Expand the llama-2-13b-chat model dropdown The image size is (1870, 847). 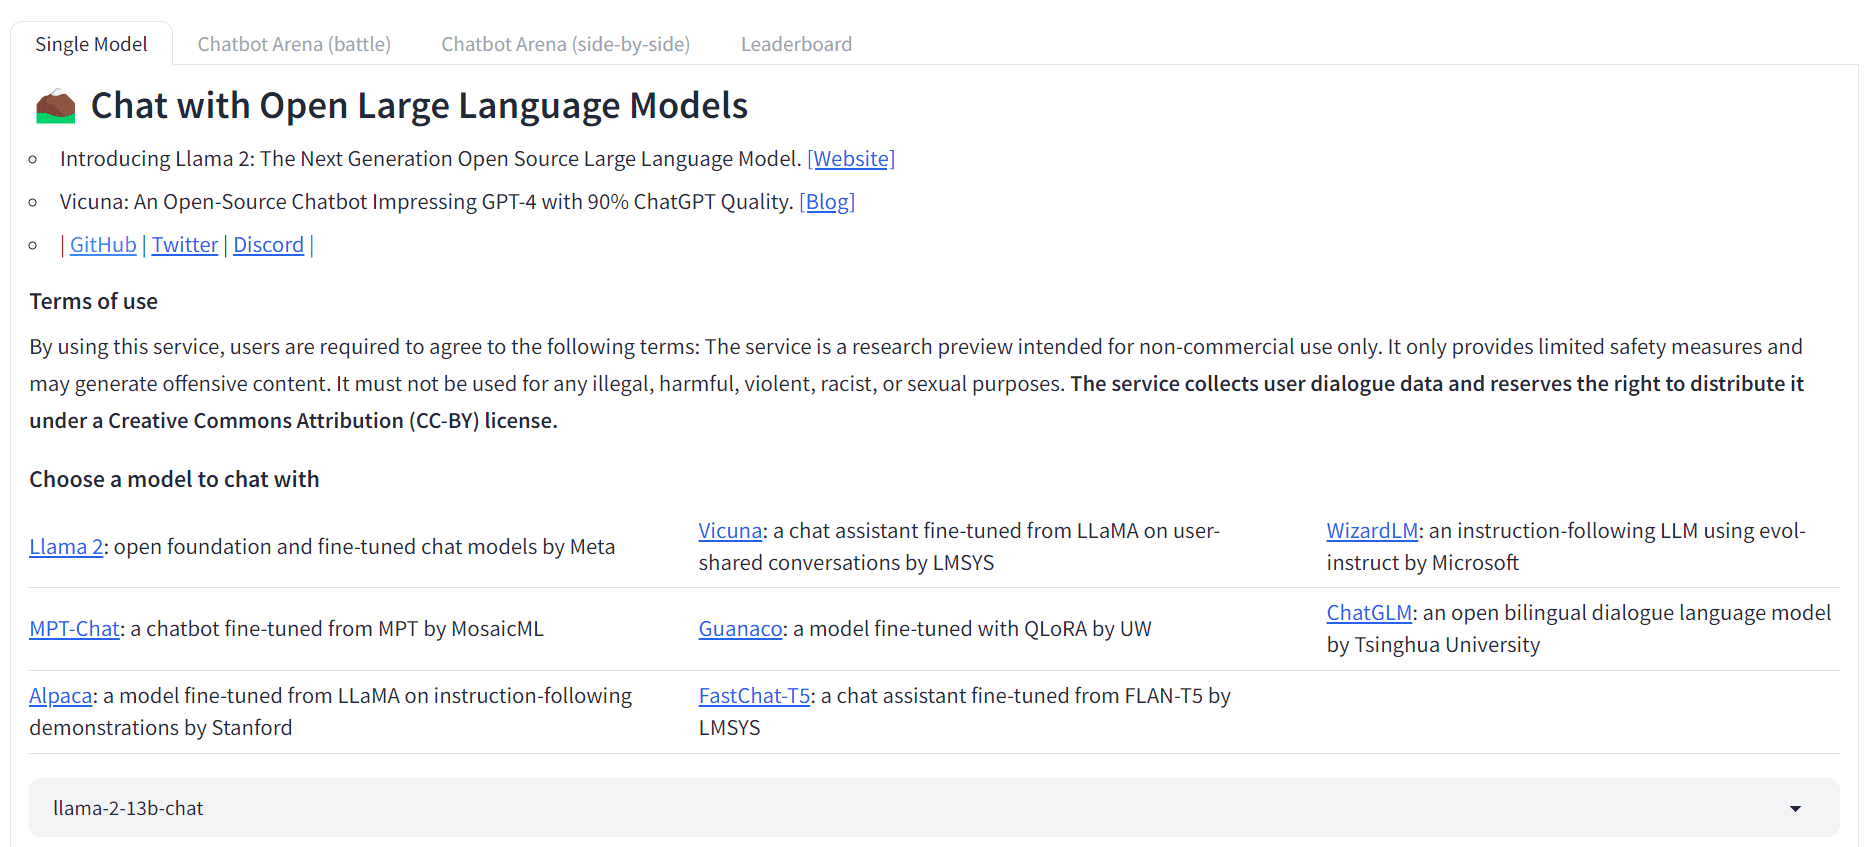[934, 808]
